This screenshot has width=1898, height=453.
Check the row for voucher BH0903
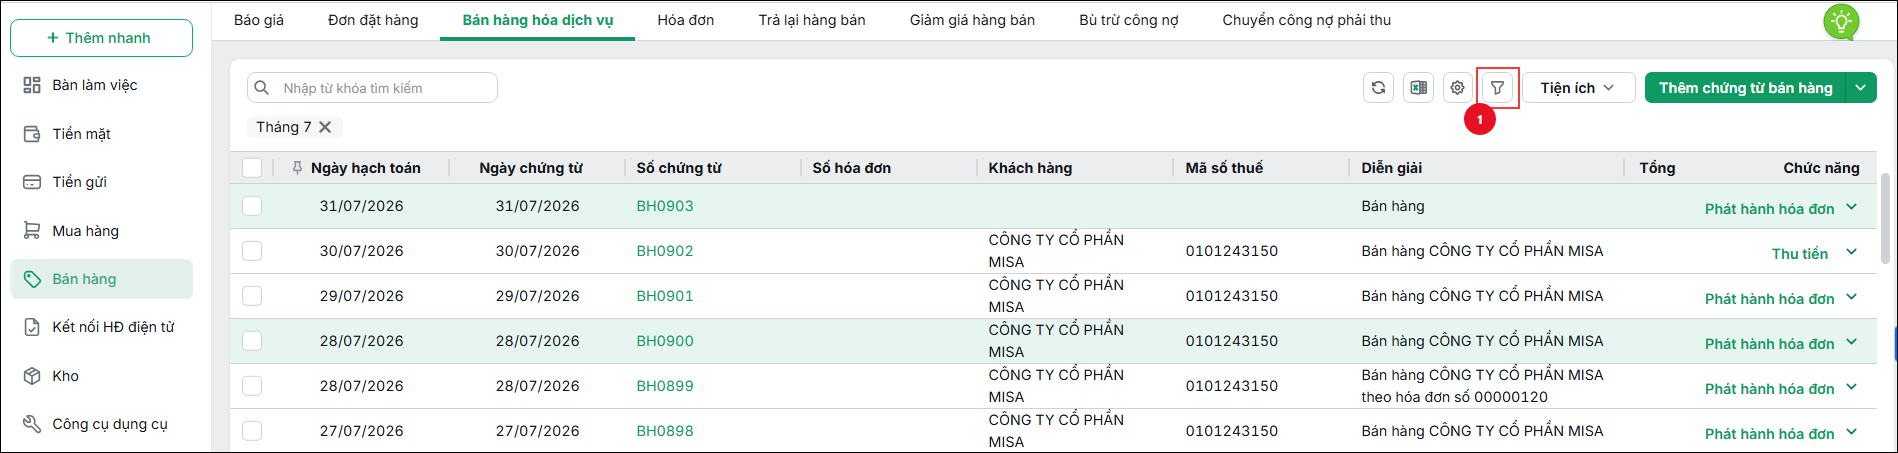coord(252,206)
